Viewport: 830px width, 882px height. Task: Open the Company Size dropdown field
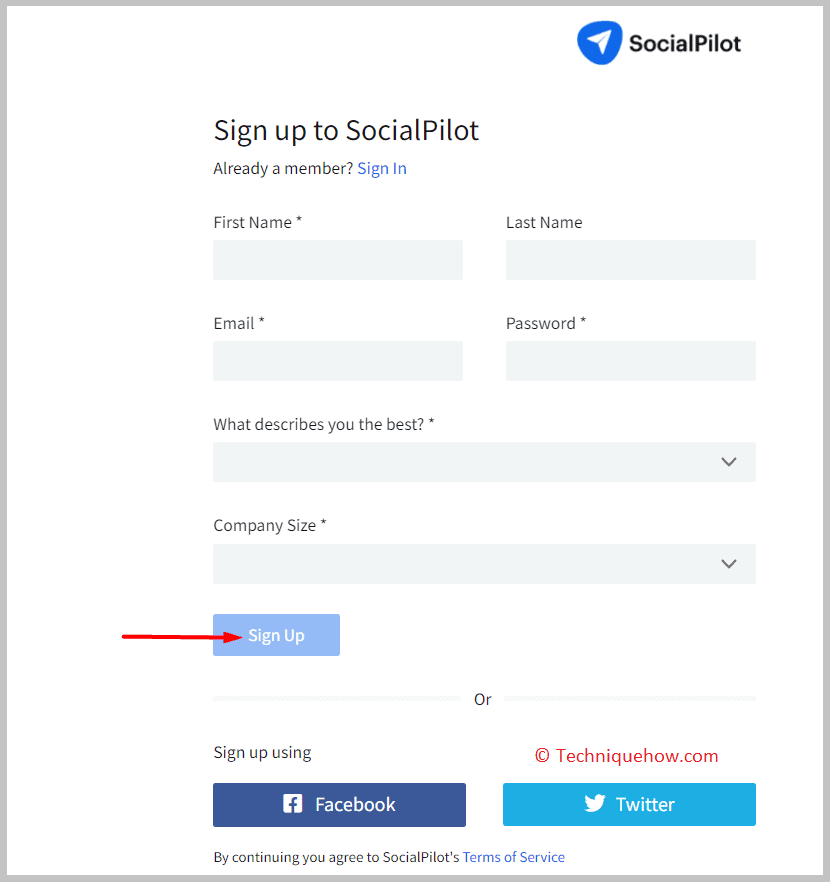484,564
